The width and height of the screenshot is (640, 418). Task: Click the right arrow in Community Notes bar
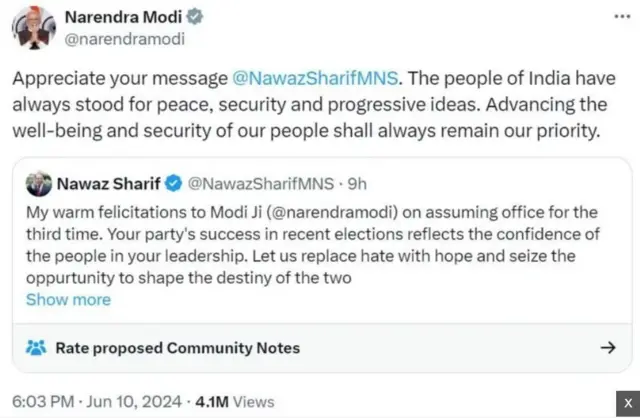click(x=606, y=348)
